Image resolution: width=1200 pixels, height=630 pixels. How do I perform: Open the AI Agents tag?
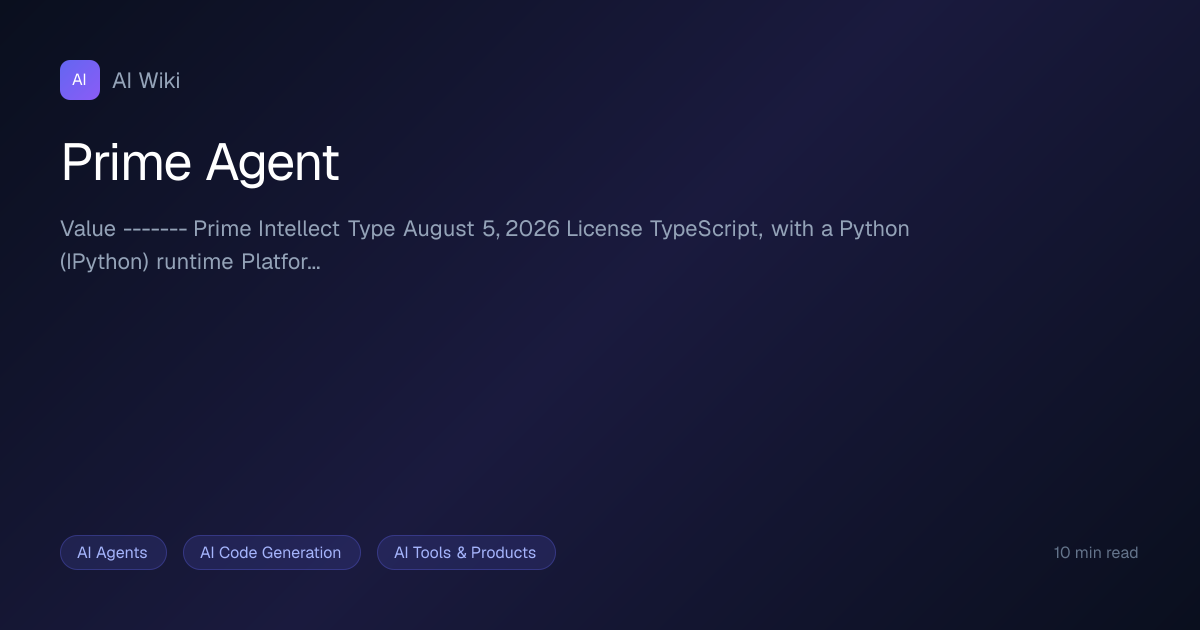pos(113,552)
